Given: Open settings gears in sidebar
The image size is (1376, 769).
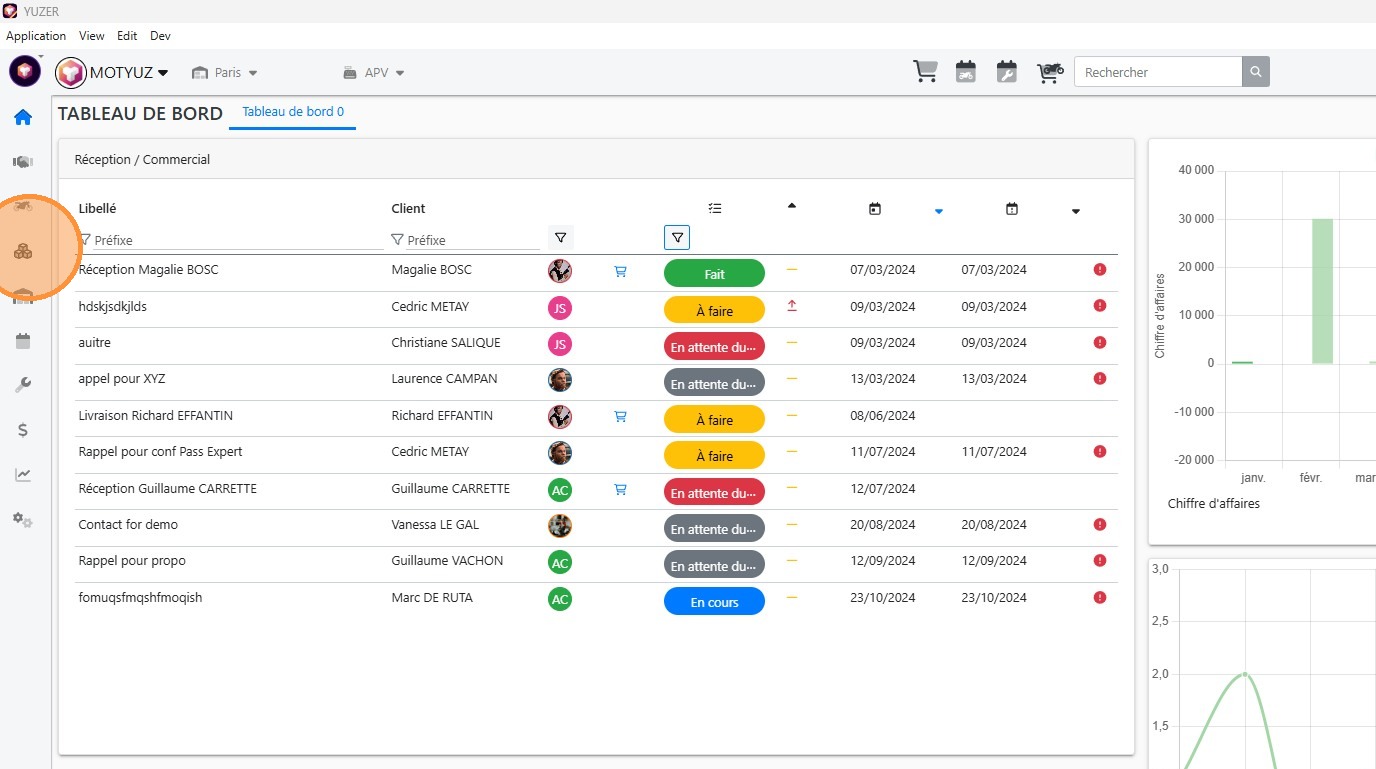Looking at the screenshot, I should point(23,520).
